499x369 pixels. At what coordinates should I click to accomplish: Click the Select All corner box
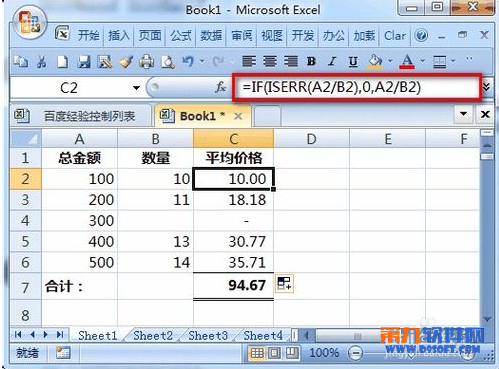26,139
